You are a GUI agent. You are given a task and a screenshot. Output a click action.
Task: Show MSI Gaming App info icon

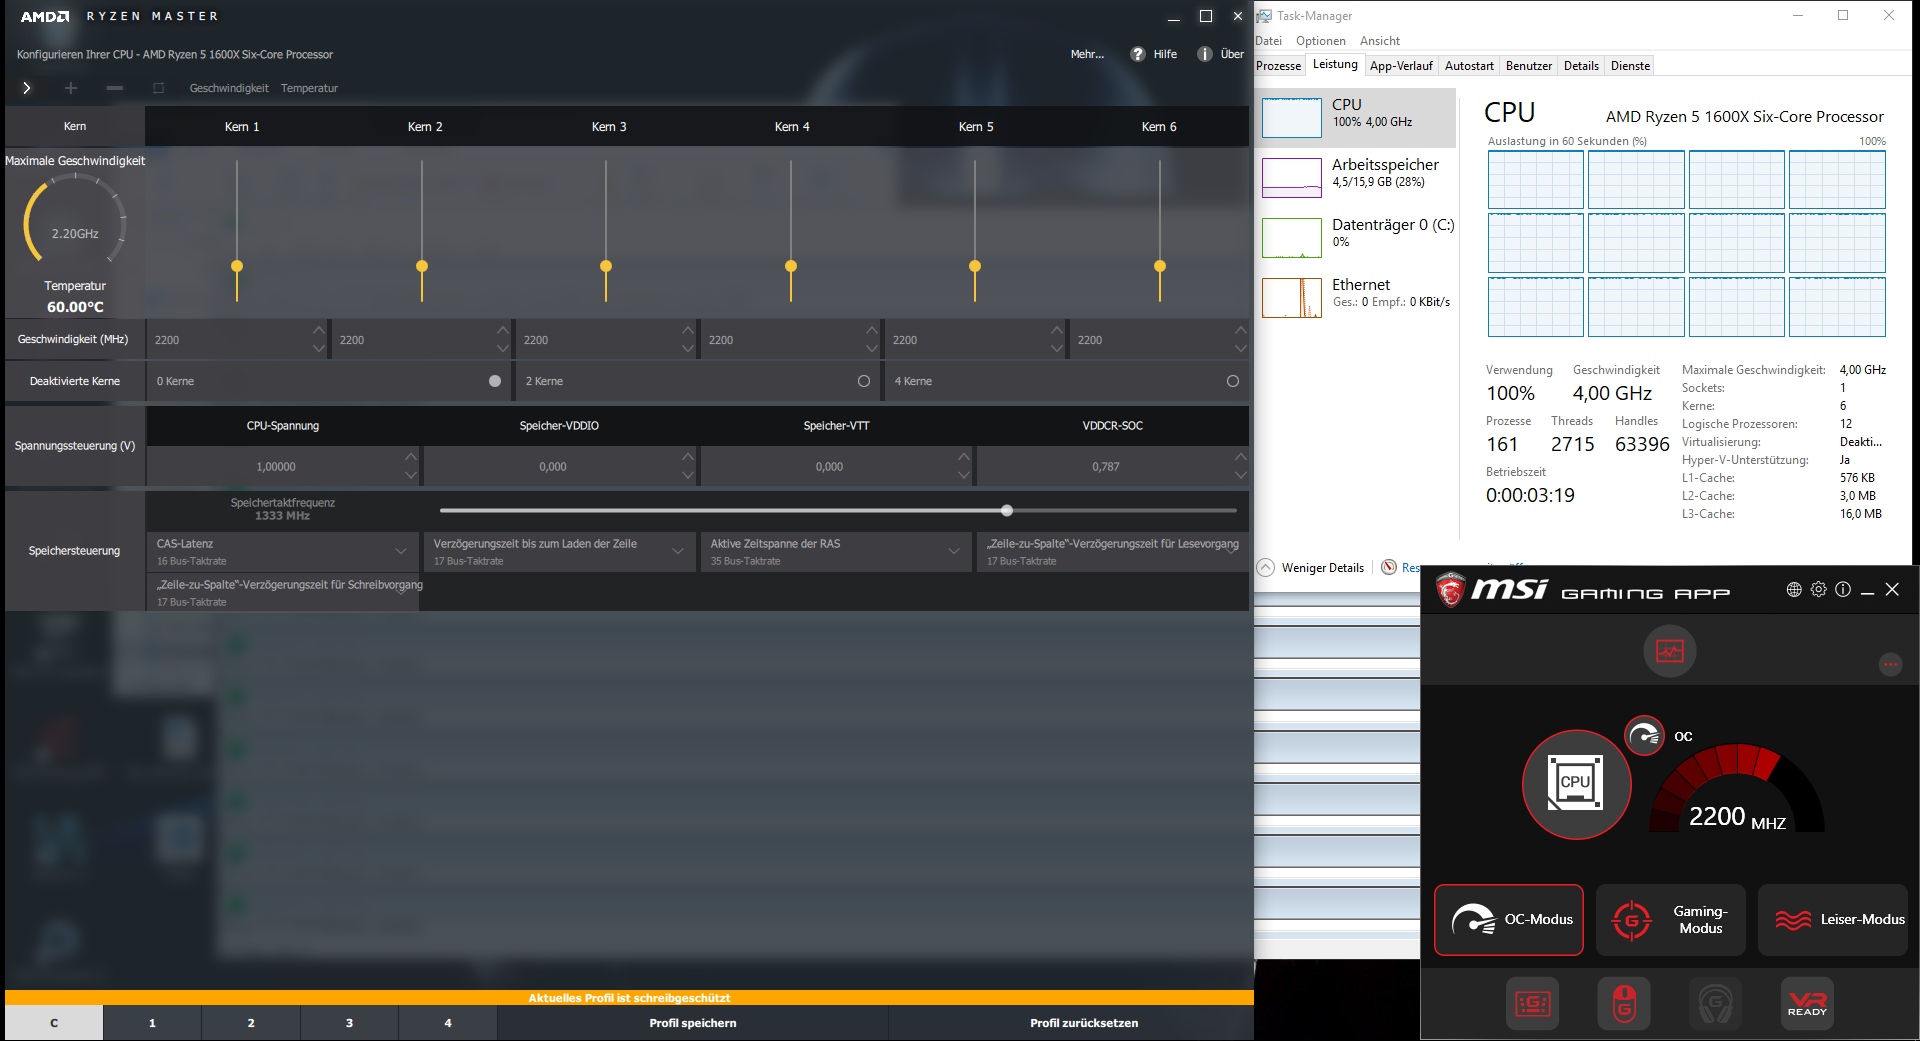pos(1843,590)
